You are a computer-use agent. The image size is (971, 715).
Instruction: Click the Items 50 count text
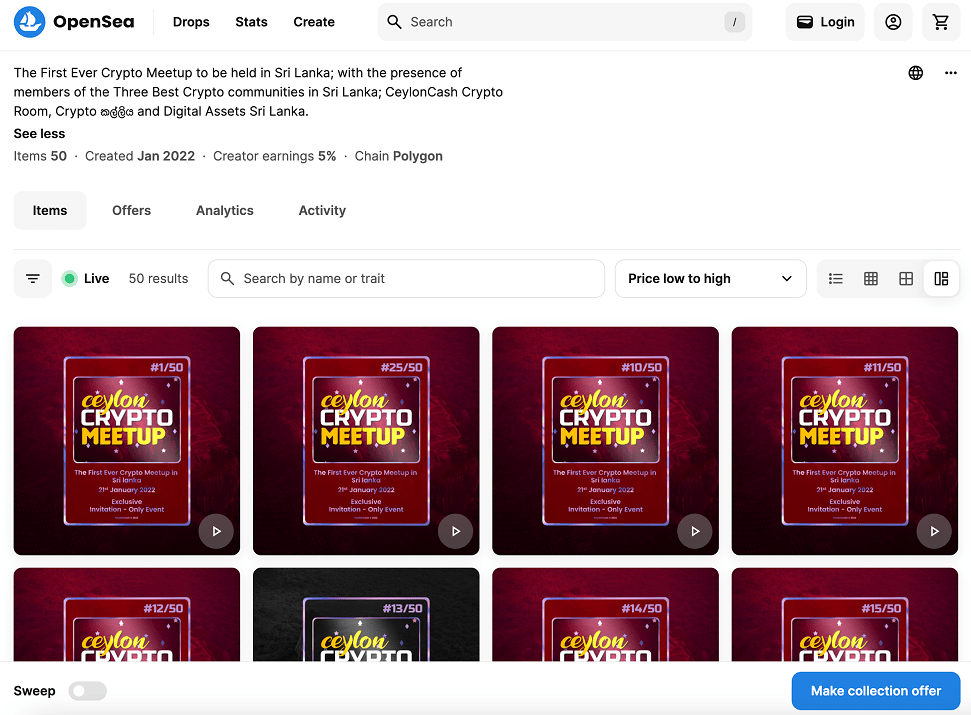40,156
